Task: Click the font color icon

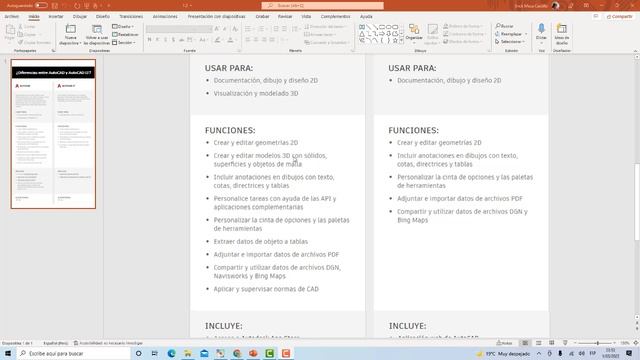Action: tap(230, 40)
